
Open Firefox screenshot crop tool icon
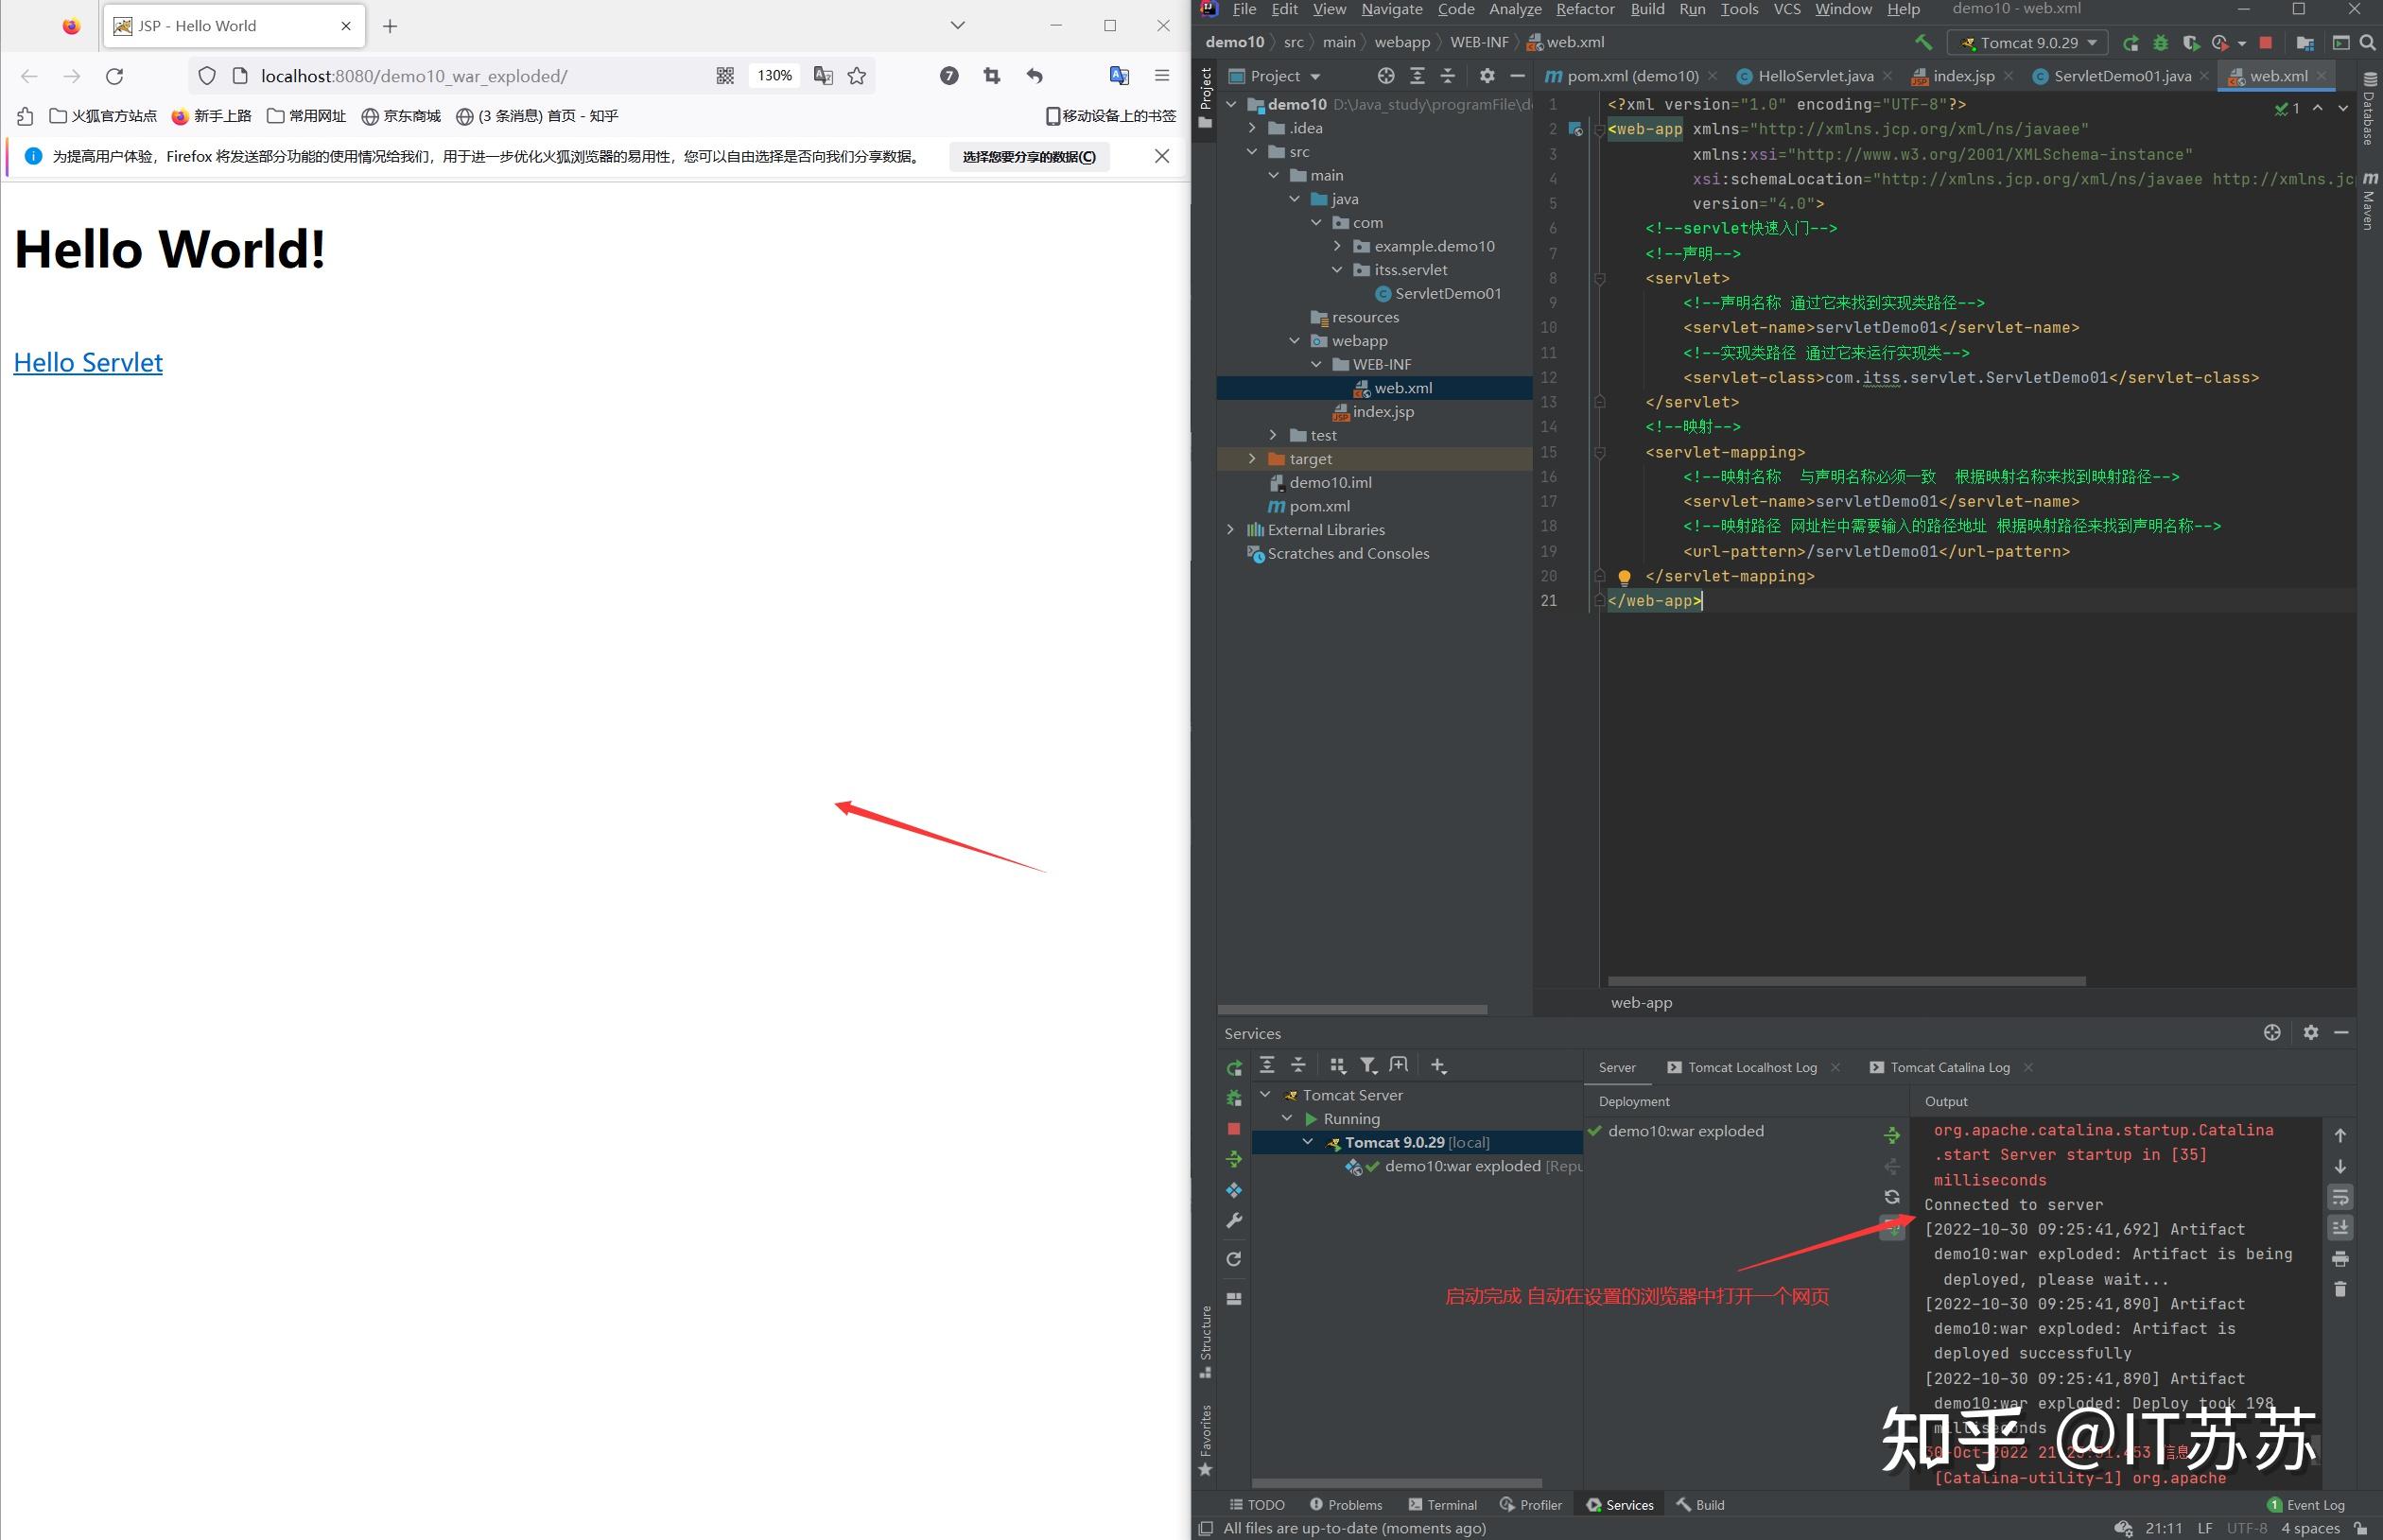coord(991,76)
